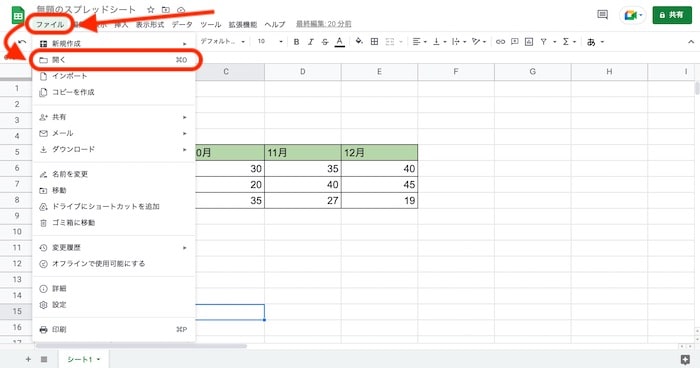The width and height of the screenshot is (700, 368).
Task: Click the ファイル menu
Action: point(50,24)
